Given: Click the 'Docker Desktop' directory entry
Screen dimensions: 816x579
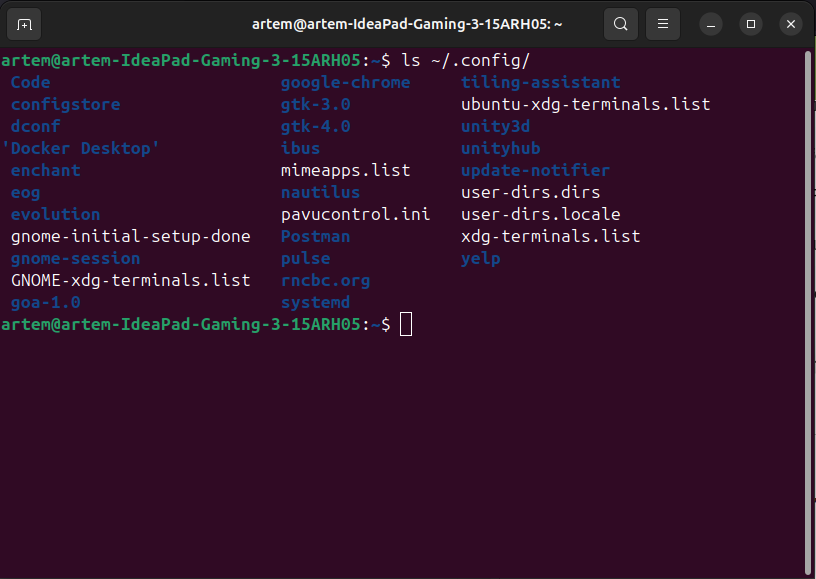Looking at the screenshot, I should 81,148.
